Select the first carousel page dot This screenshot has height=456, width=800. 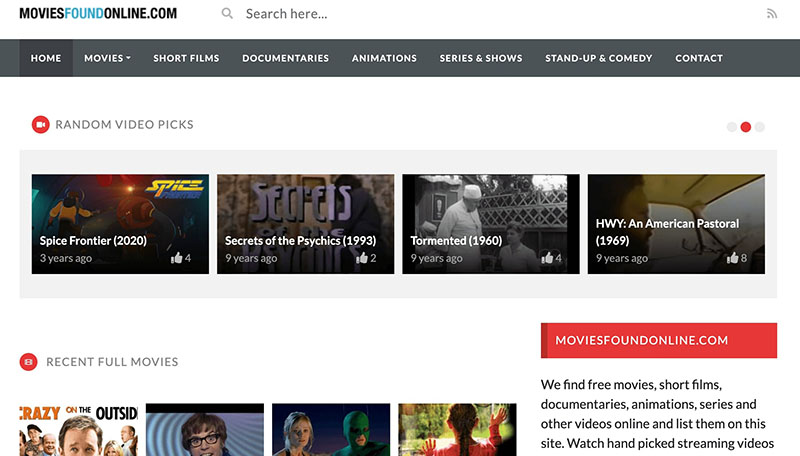tap(732, 127)
